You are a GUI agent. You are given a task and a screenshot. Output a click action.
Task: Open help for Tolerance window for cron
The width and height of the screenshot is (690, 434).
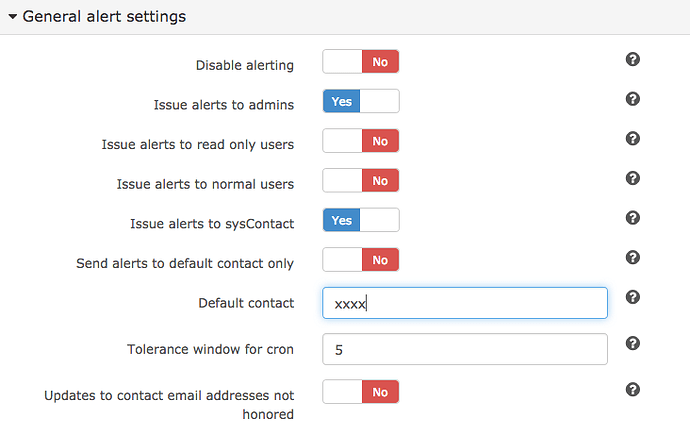632,343
